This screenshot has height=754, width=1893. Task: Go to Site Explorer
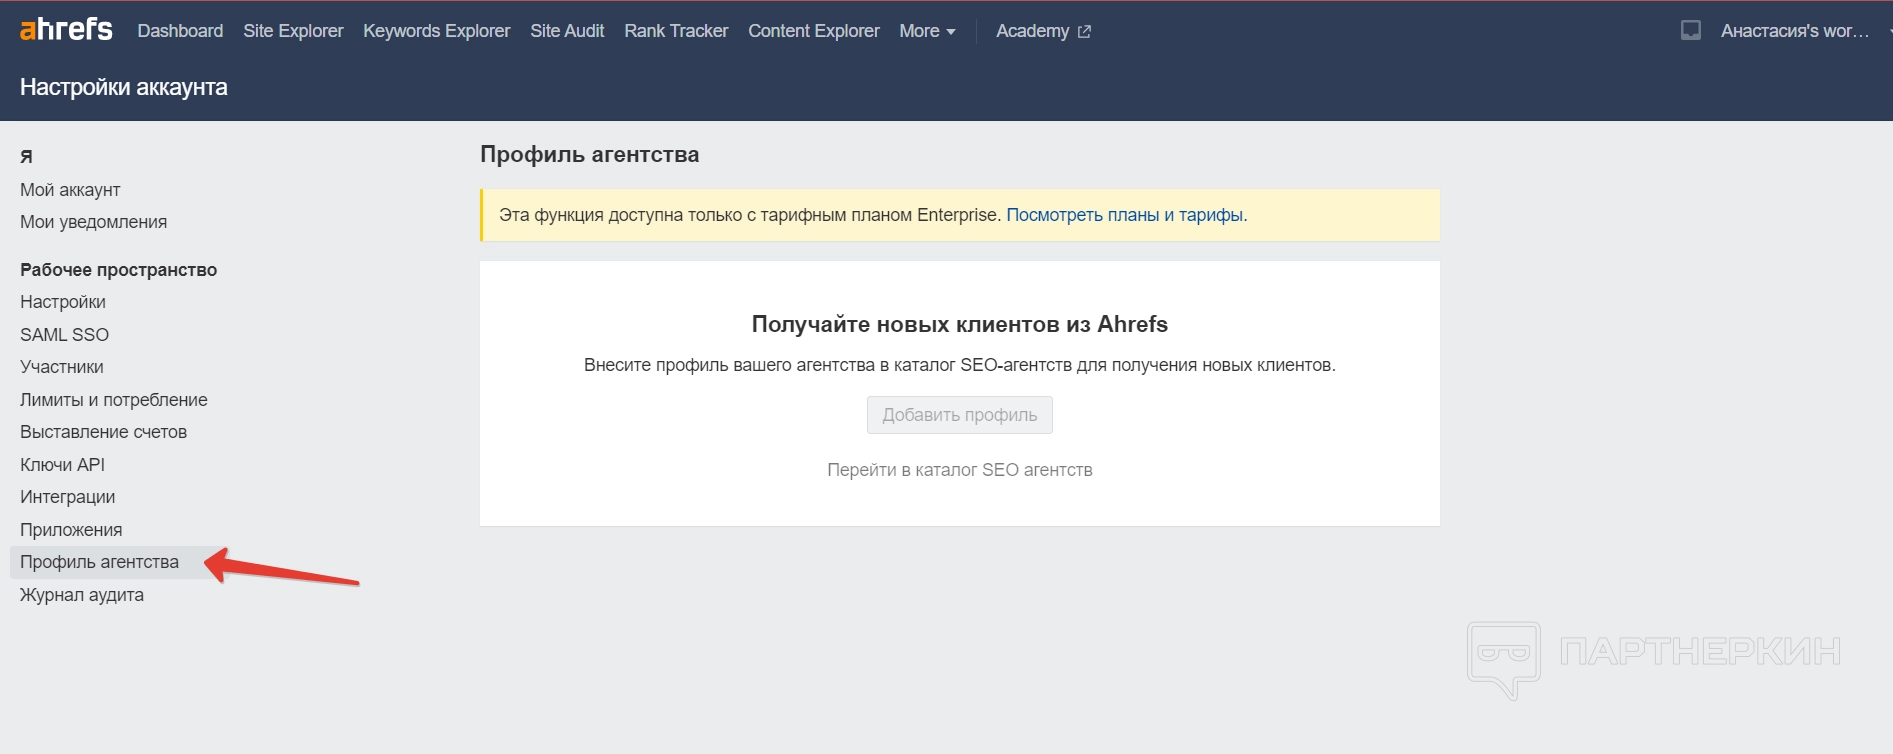(x=293, y=31)
